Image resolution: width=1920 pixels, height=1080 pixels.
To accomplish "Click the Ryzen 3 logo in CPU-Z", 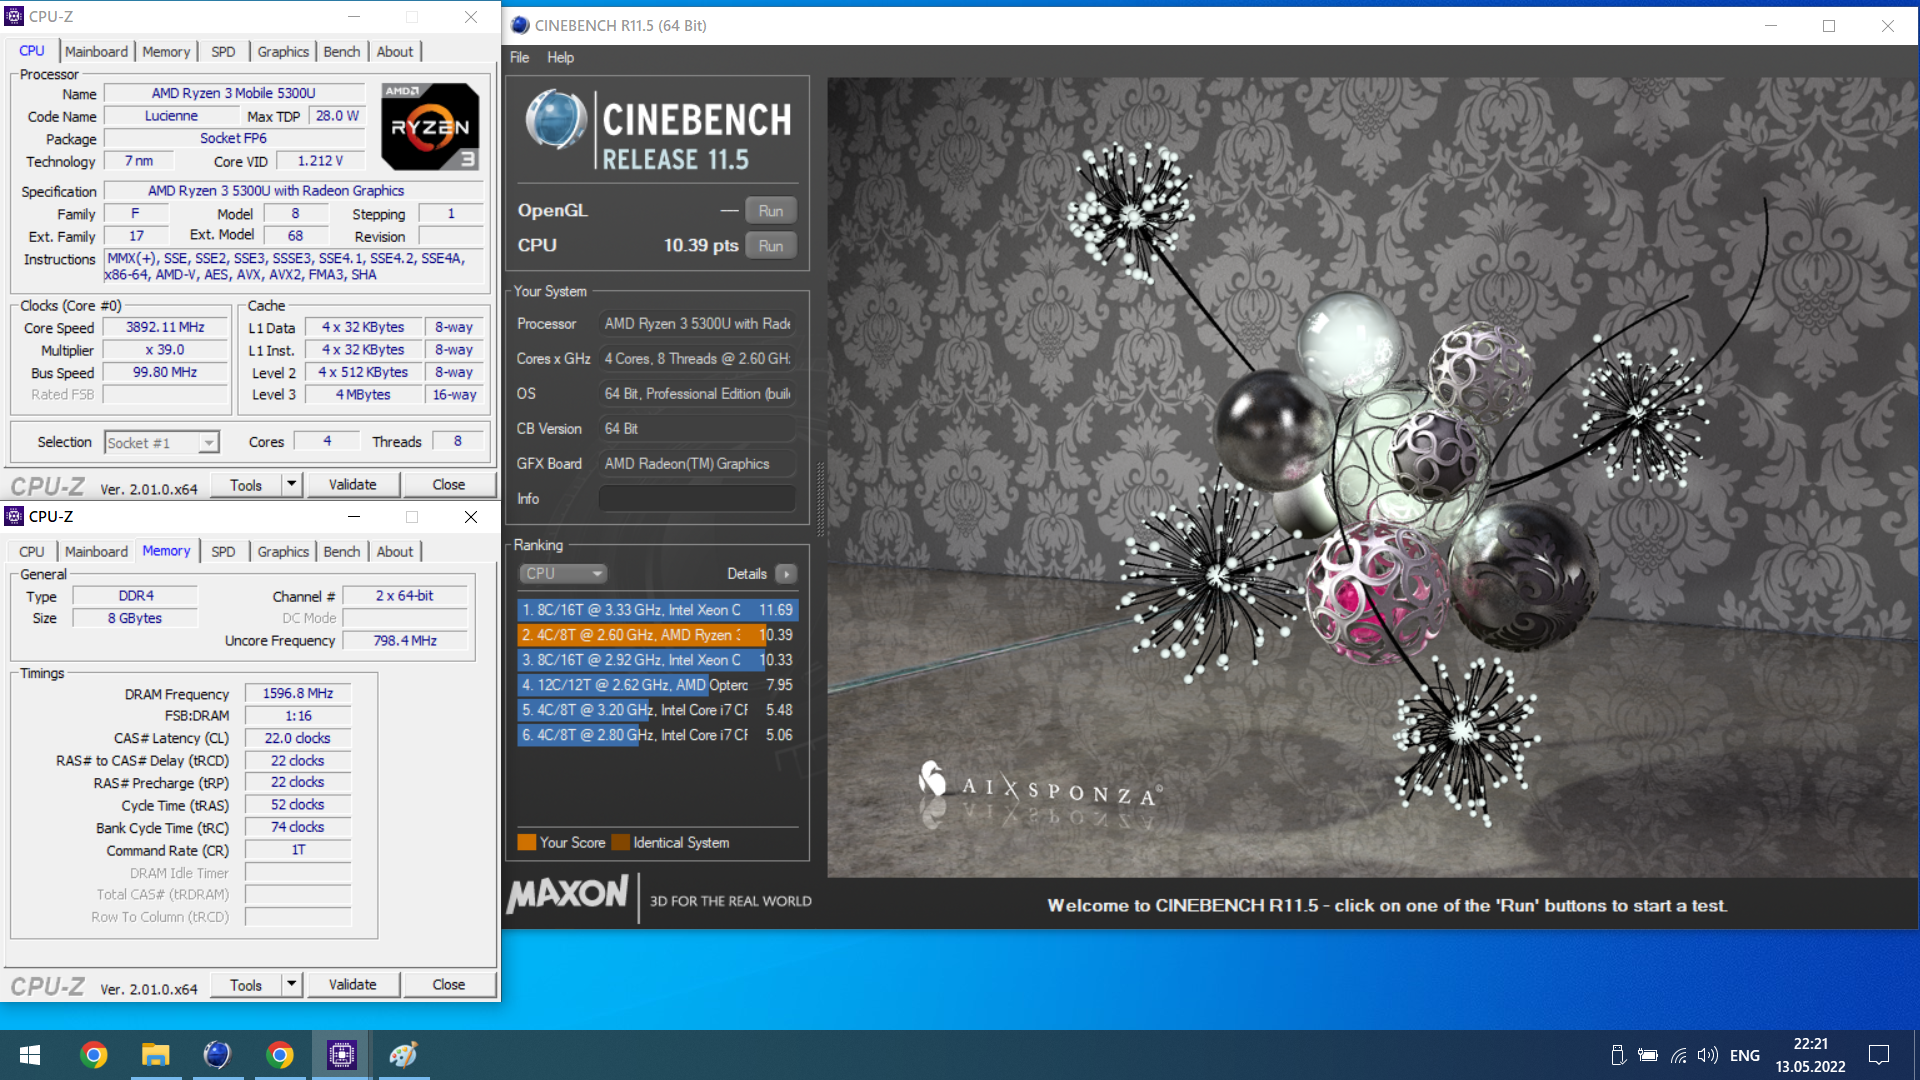I will (x=430, y=127).
